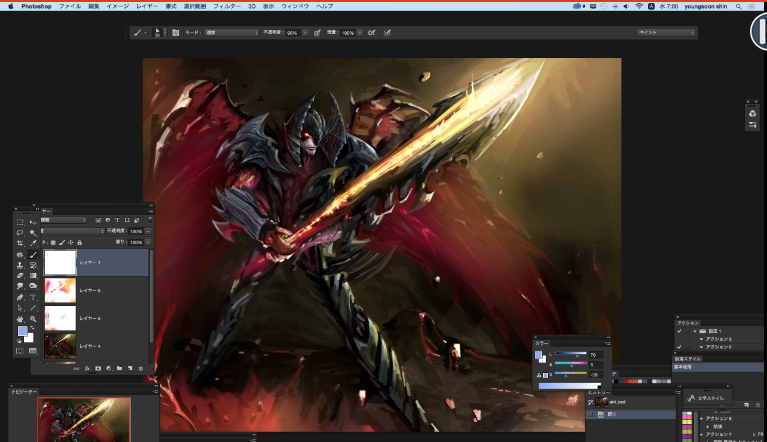The height and width of the screenshot is (442, 767).
Task: Collapse the 設定 1 action set
Action: tap(693, 331)
